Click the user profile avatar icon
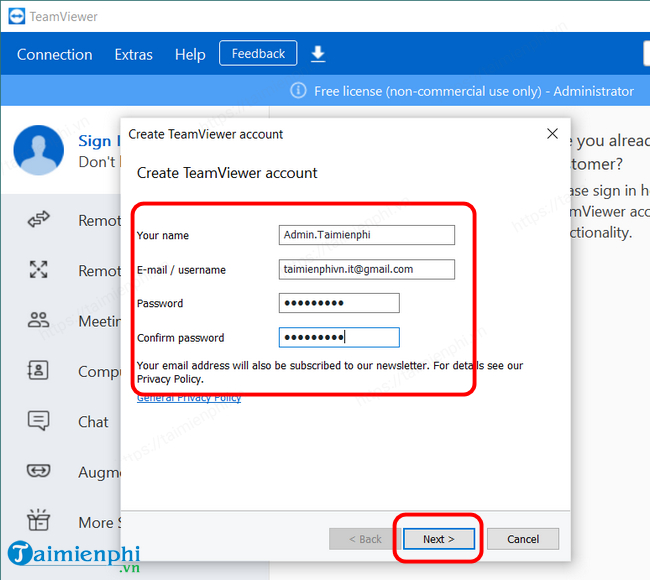Screen dimensions: 650x580 pos(39,150)
